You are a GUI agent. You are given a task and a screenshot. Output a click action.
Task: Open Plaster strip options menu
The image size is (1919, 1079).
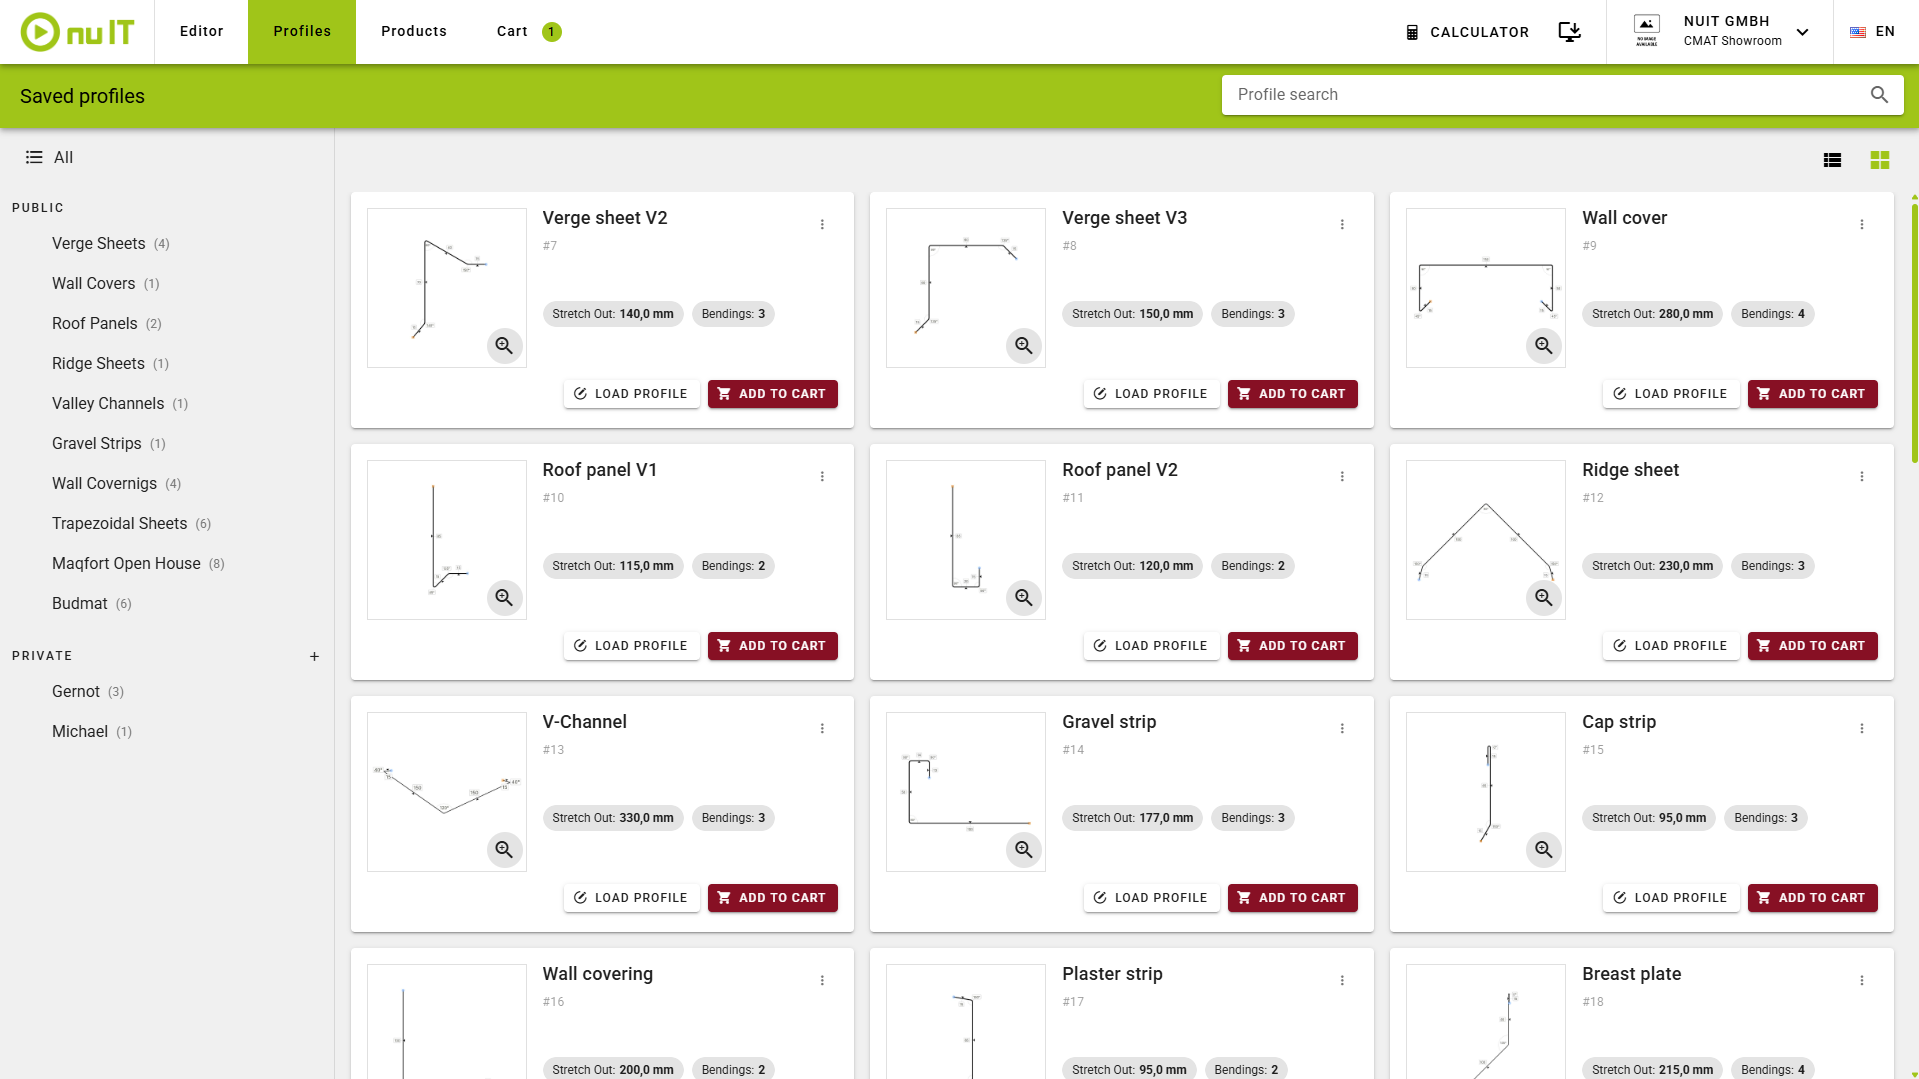click(1342, 981)
